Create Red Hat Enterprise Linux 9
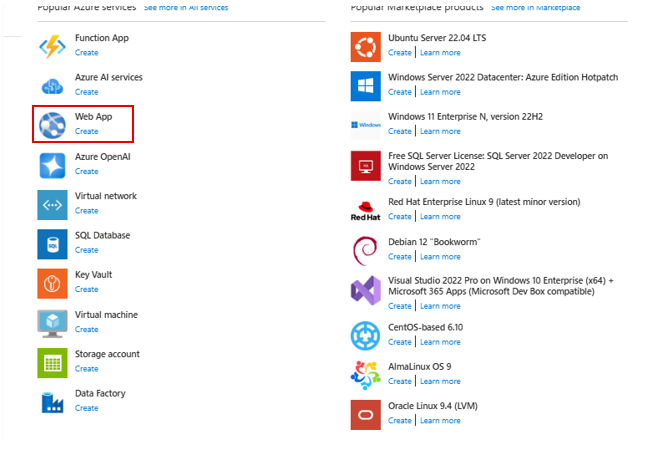This screenshot has height=450, width=647. [x=399, y=217]
